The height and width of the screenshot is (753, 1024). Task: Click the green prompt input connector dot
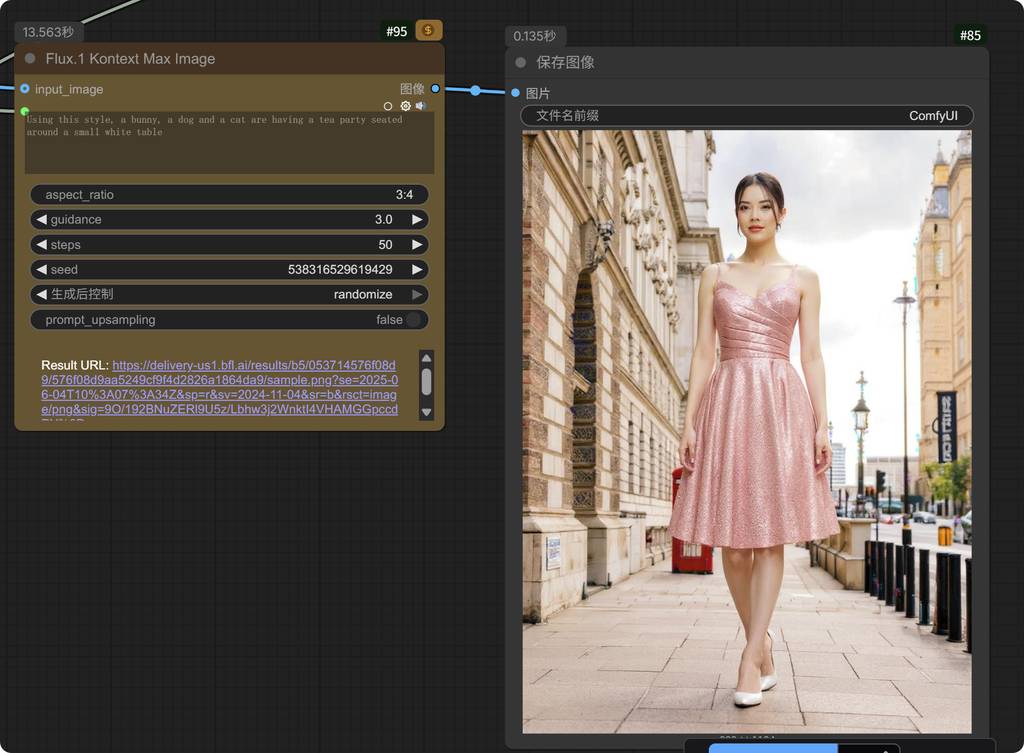click(x=25, y=110)
